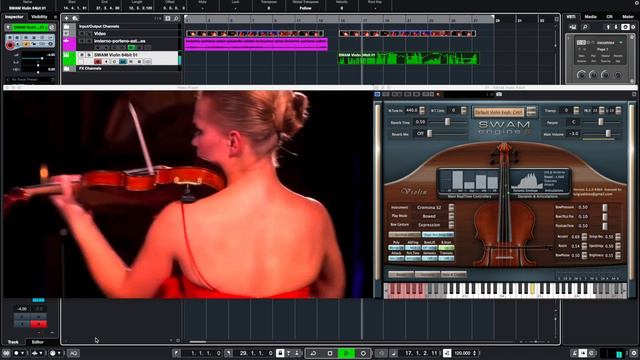Toggle the punch lock icon on transport
The width and height of the screenshot is (640, 360).
[x=280, y=353]
